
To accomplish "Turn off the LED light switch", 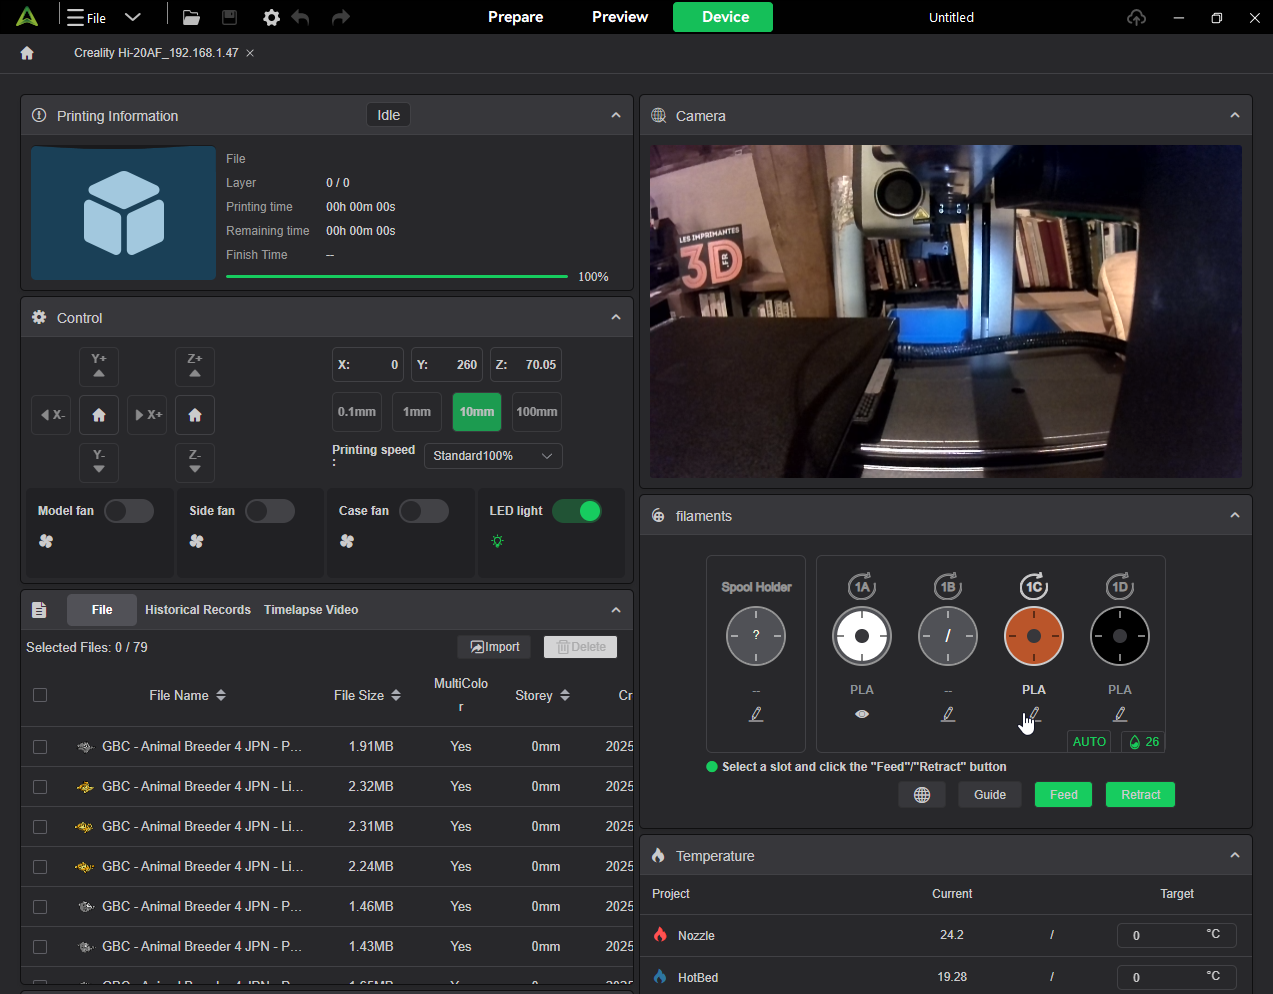I will (x=577, y=511).
